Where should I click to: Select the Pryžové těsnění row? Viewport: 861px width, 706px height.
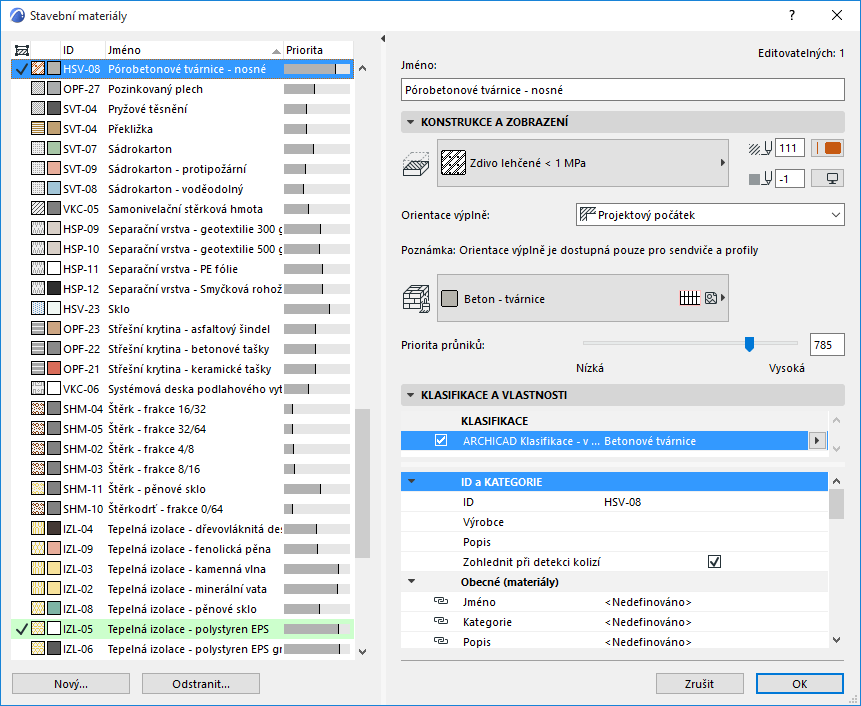pos(182,109)
